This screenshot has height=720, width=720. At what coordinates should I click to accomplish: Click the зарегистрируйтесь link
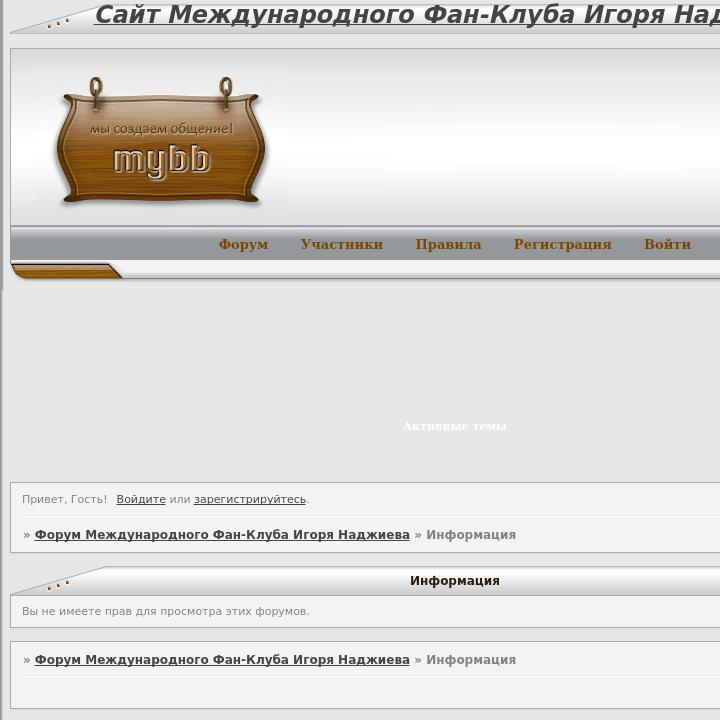250,499
